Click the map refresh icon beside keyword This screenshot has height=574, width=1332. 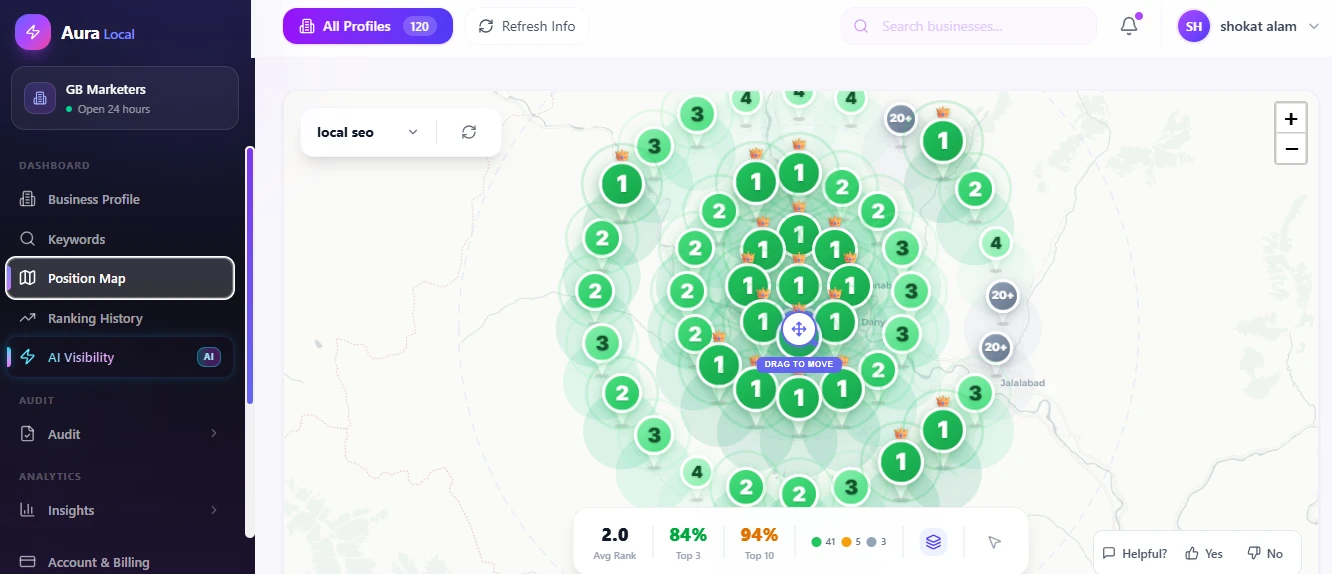pyautogui.click(x=469, y=132)
